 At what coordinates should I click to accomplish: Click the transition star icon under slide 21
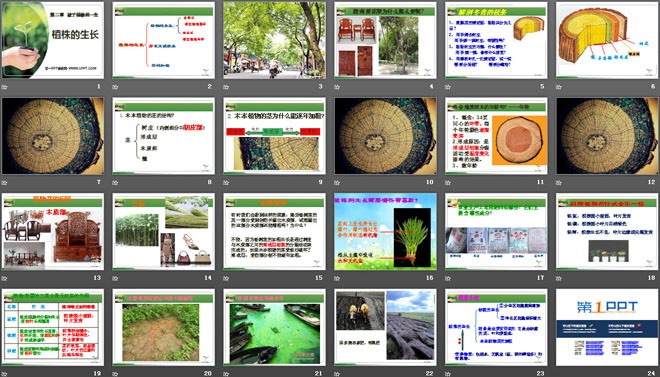(226, 374)
